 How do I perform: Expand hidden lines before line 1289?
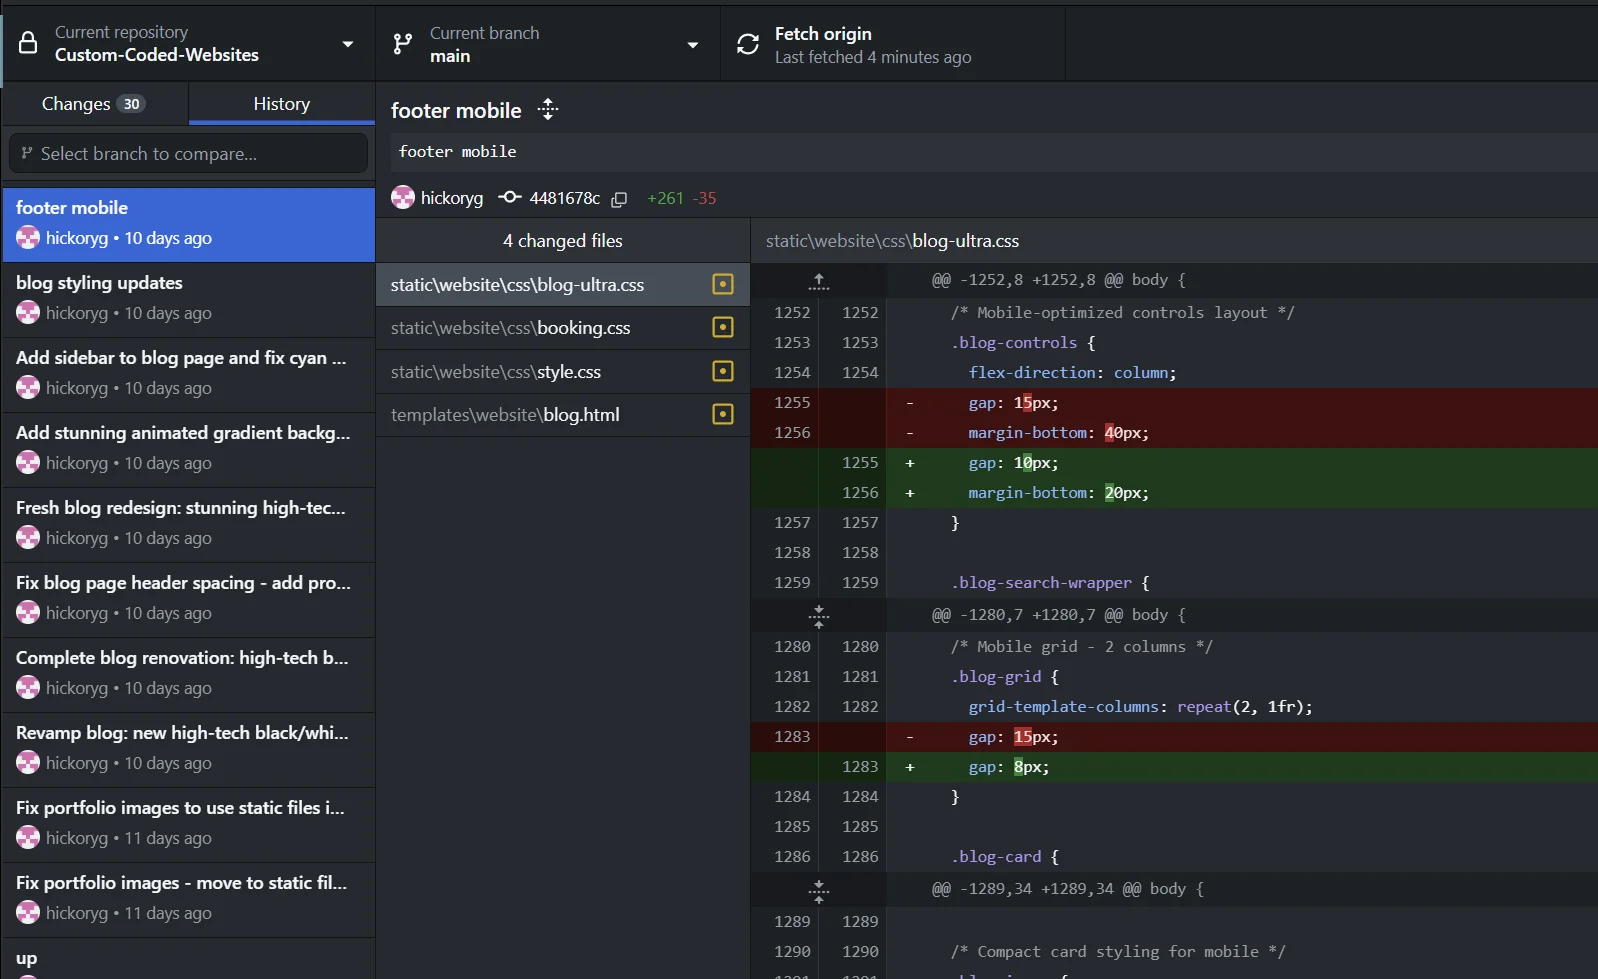point(819,889)
